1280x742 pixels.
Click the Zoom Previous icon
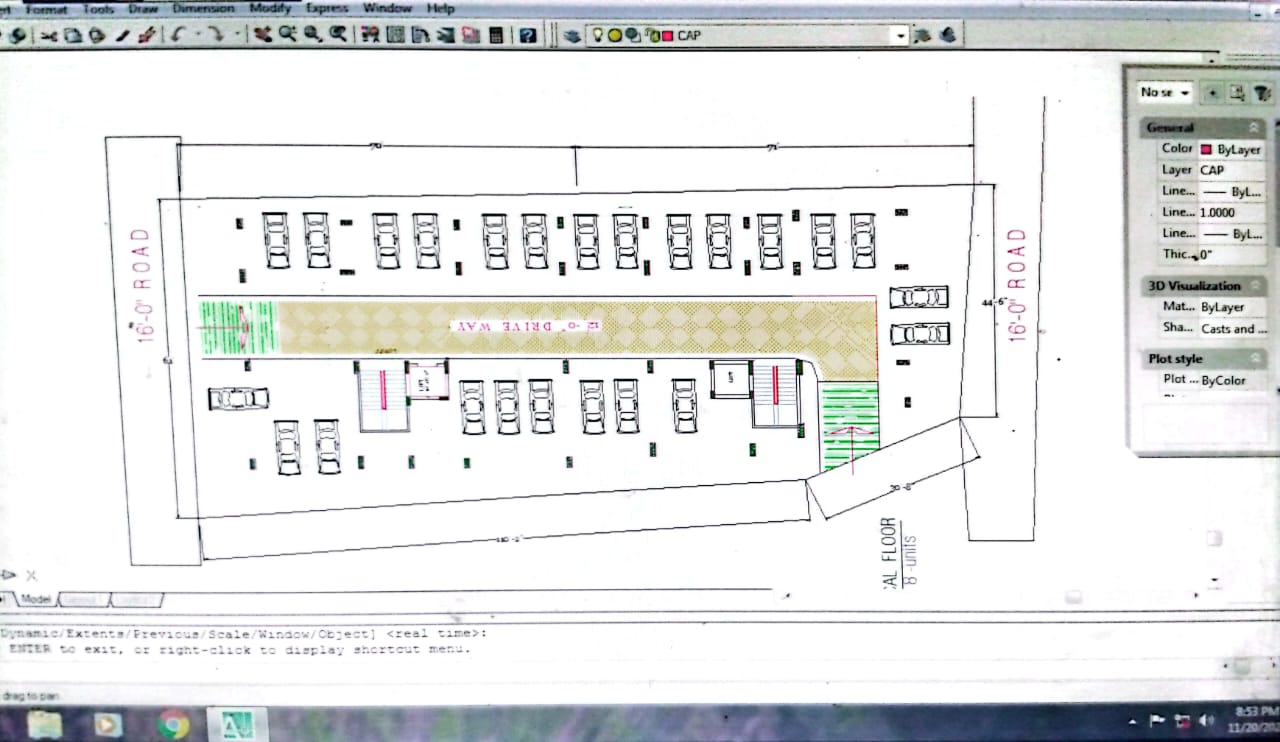[338, 35]
